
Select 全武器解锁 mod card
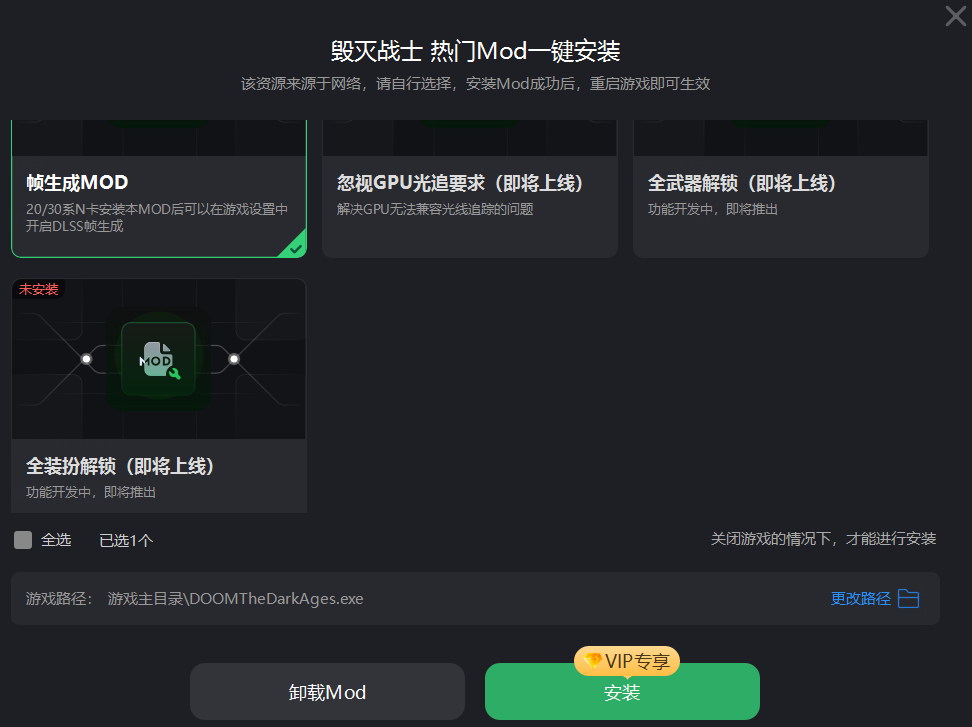(x=780, y=188)
